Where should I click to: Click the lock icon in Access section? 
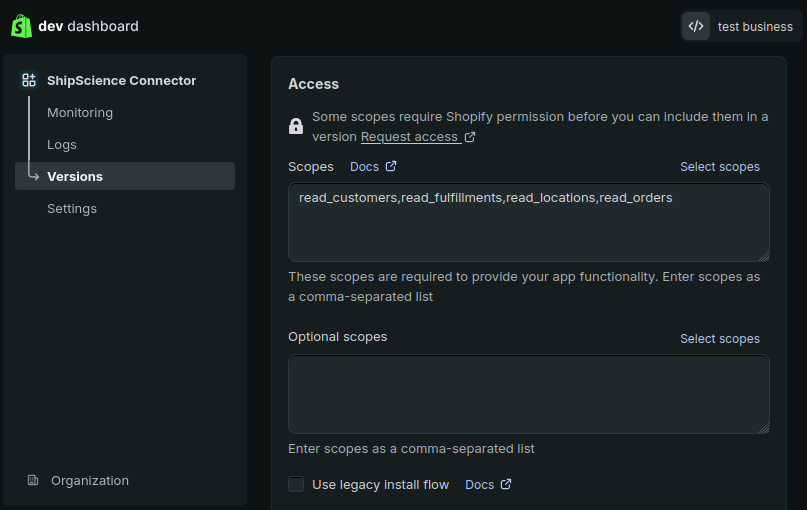[x=296, y=126]
